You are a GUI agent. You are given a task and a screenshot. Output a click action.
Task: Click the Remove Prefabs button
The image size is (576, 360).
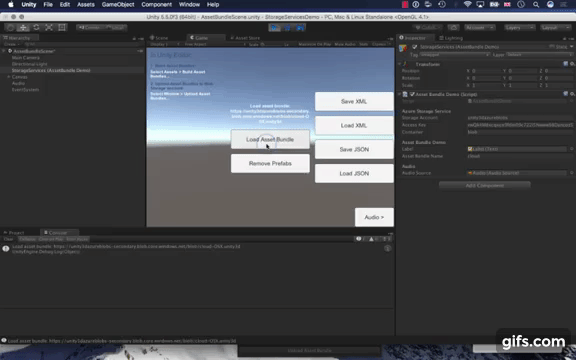pos(270,163)
